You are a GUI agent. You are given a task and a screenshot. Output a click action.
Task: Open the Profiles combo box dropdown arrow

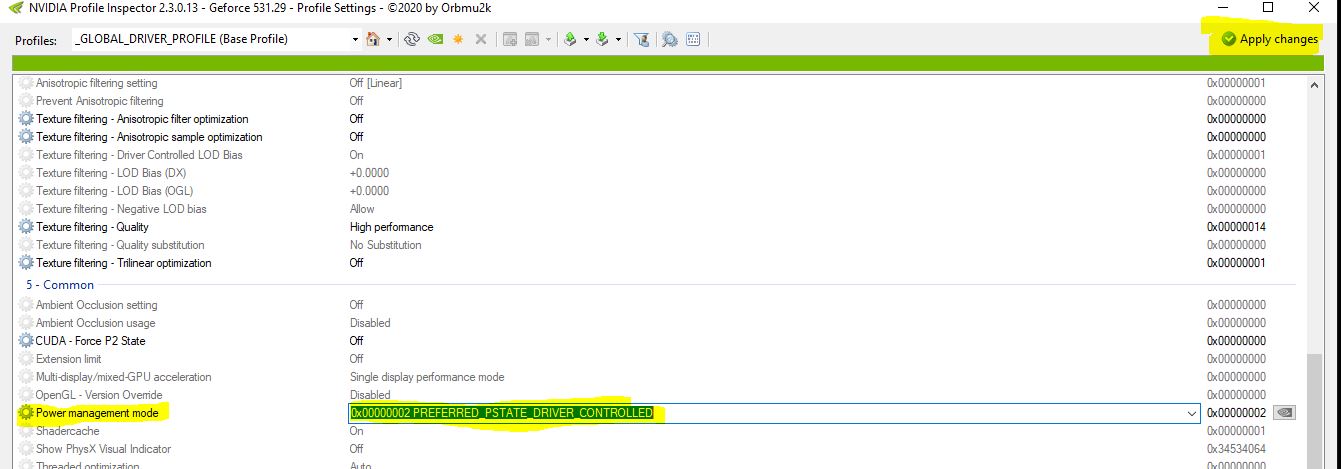355,39
